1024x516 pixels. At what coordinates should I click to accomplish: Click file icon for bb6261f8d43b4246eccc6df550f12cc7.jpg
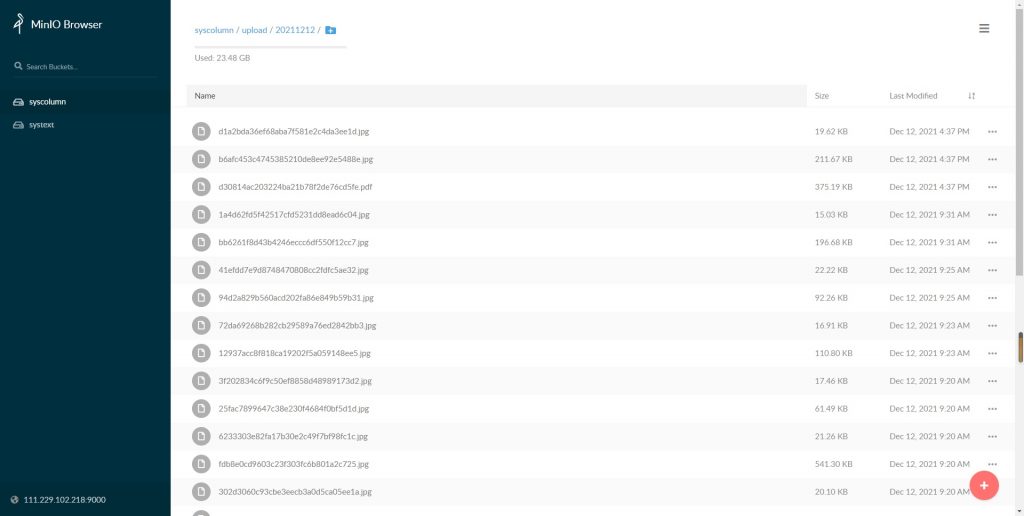click(x=201, y=242)
